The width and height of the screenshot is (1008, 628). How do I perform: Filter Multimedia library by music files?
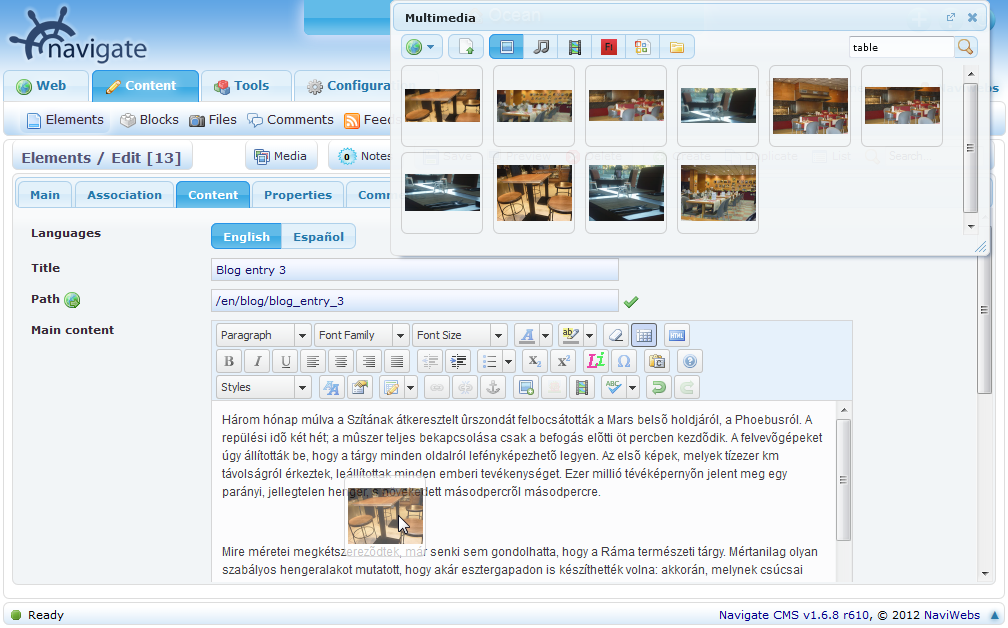[541, 46]
